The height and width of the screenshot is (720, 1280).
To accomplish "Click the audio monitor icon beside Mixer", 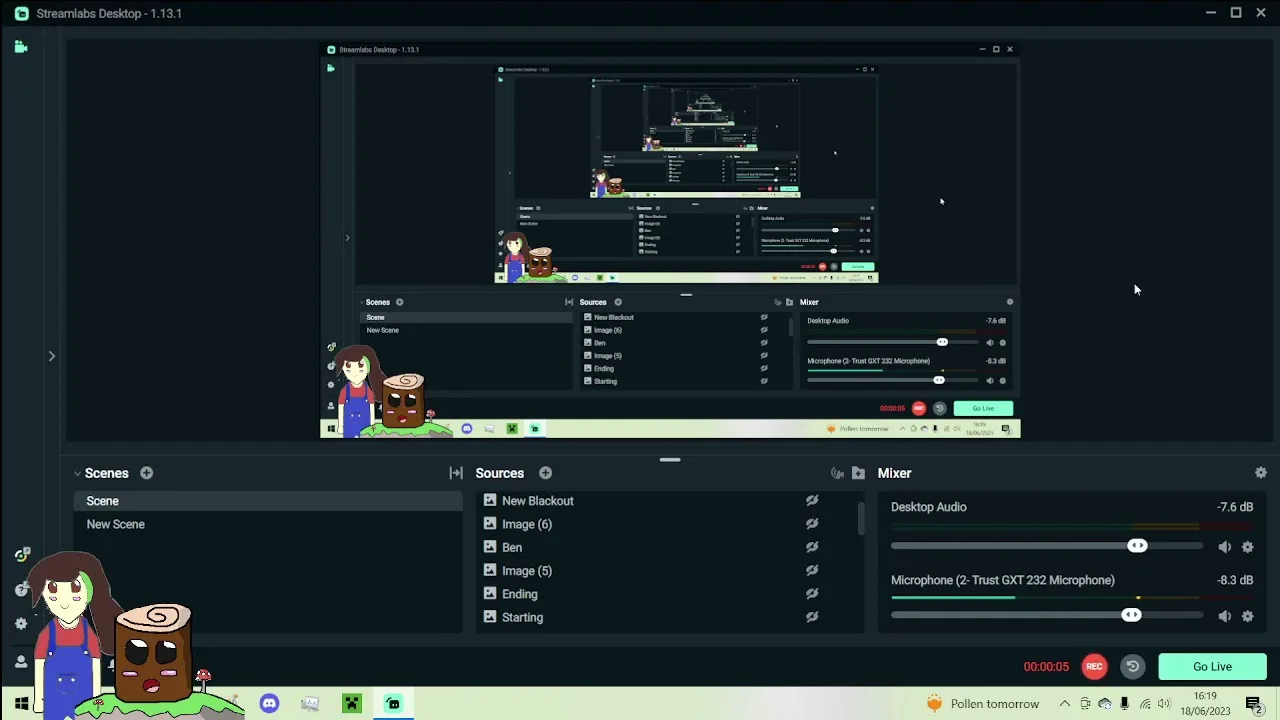I will [x=837, y=473].
